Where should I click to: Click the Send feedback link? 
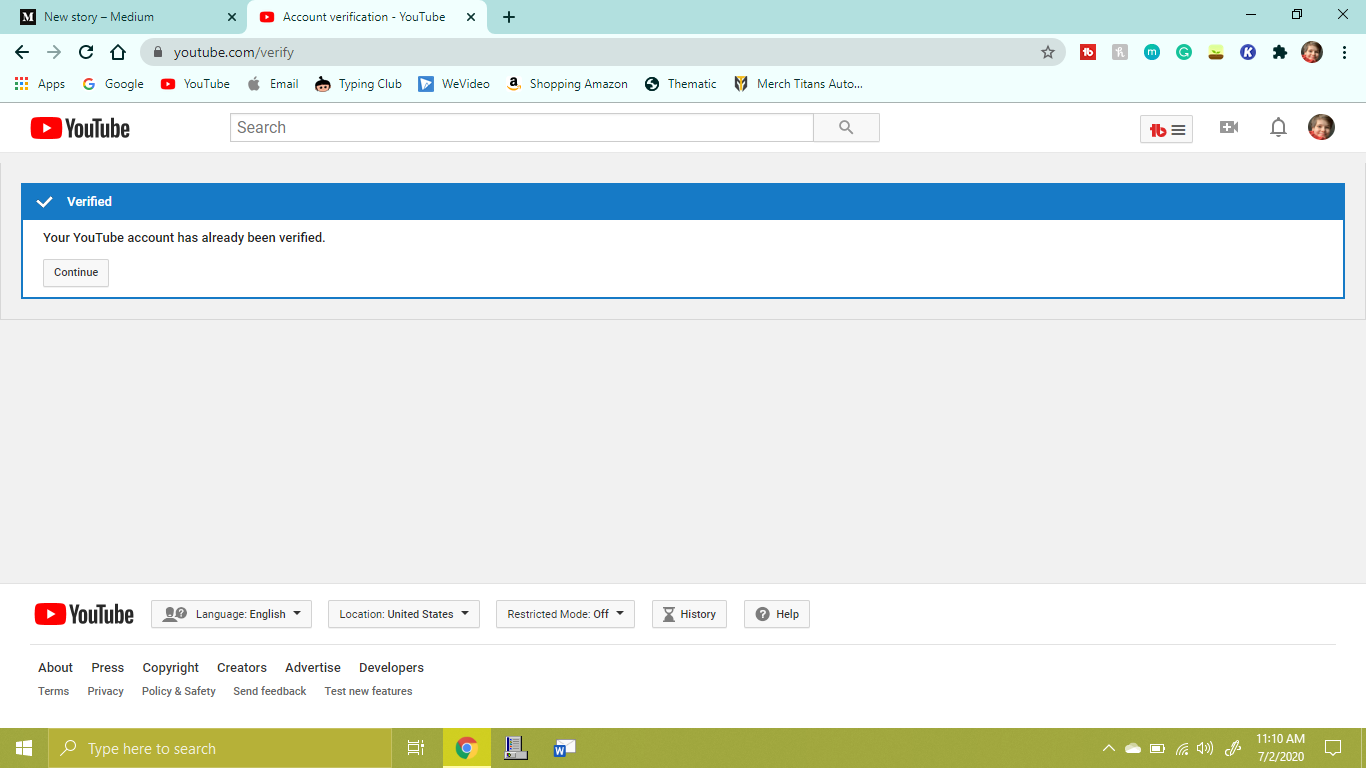pyautogui.click(x=270, y=691)
